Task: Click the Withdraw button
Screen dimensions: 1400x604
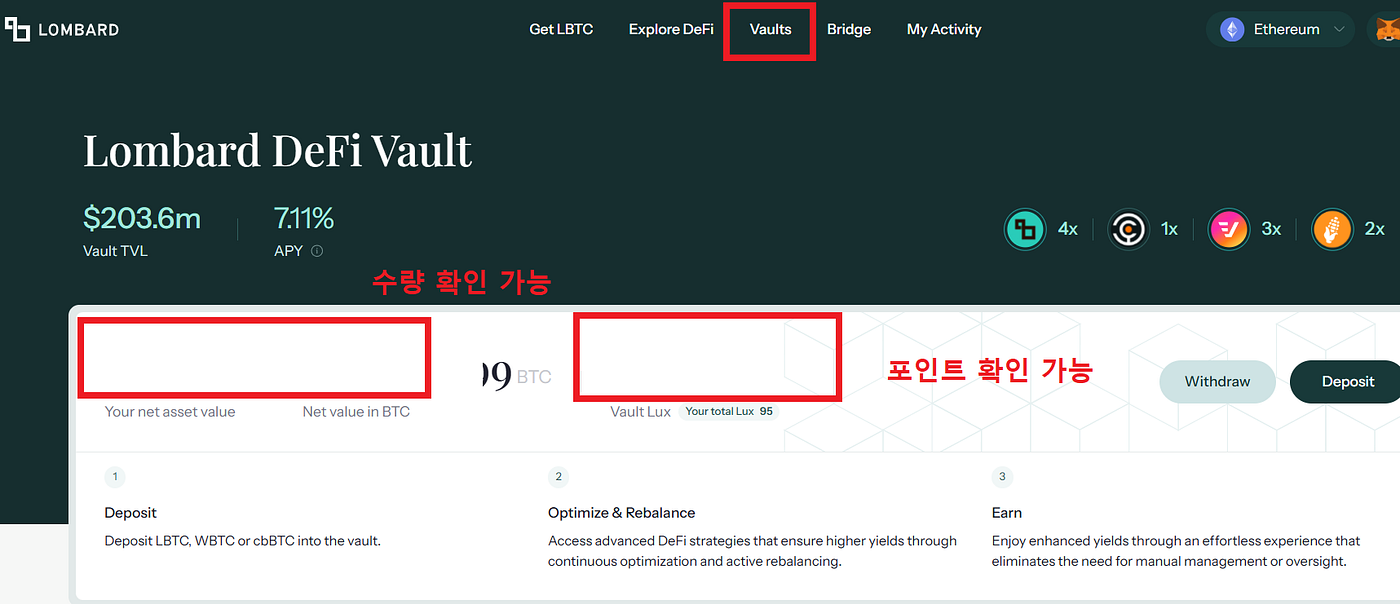Action: point(1217,381)
